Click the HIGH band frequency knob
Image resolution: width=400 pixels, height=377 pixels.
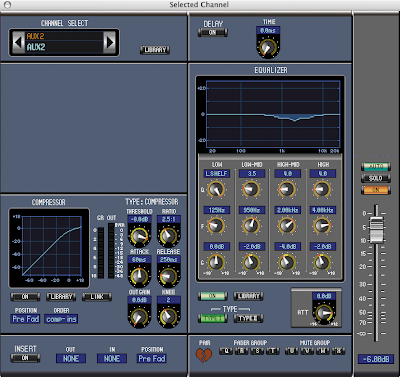322,226
